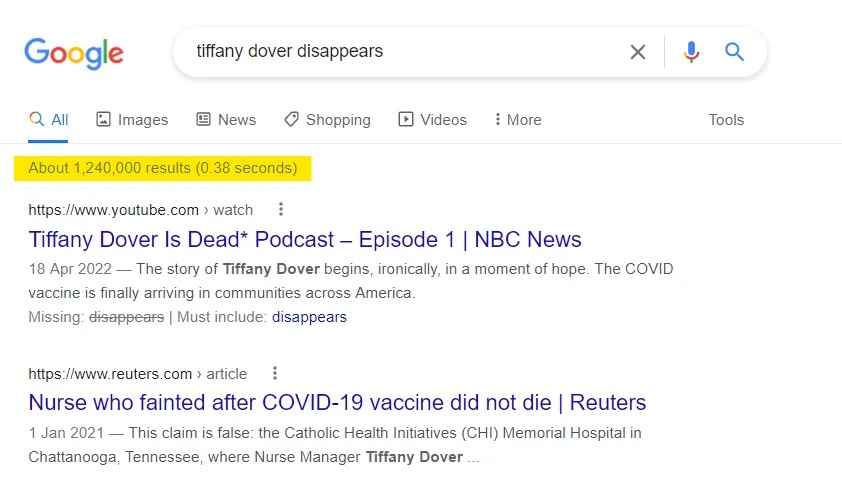Screen dimensions: 842x484
Task: Click the 1 Jan 2021 snippet date
Action: click(x=66, y=433)
